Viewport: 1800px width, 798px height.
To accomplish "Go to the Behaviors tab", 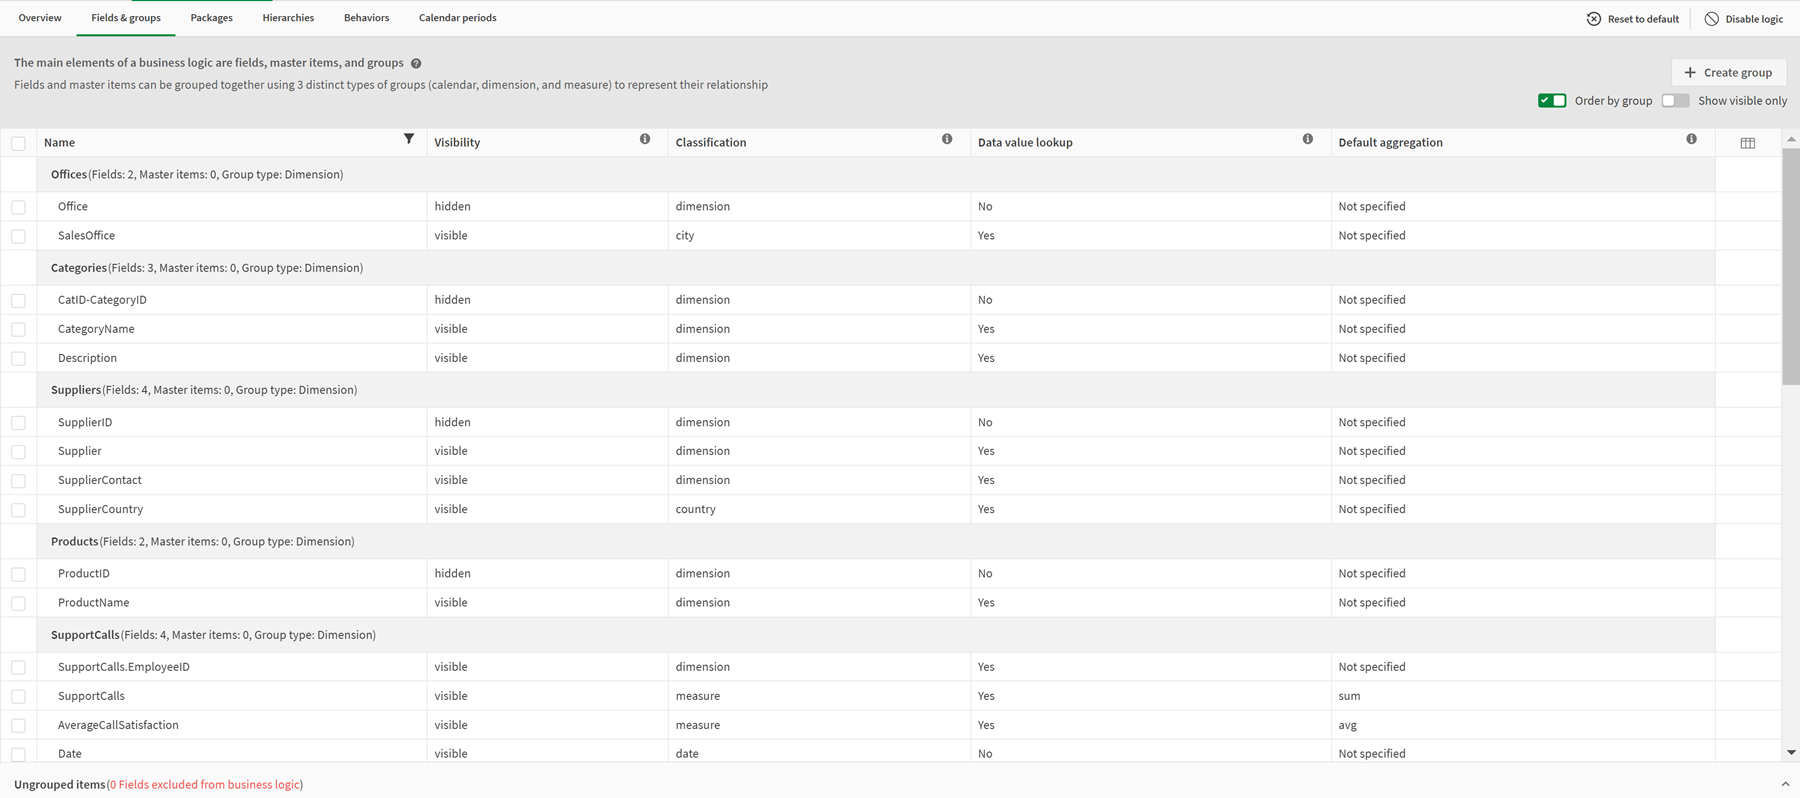I will [367, 18].
